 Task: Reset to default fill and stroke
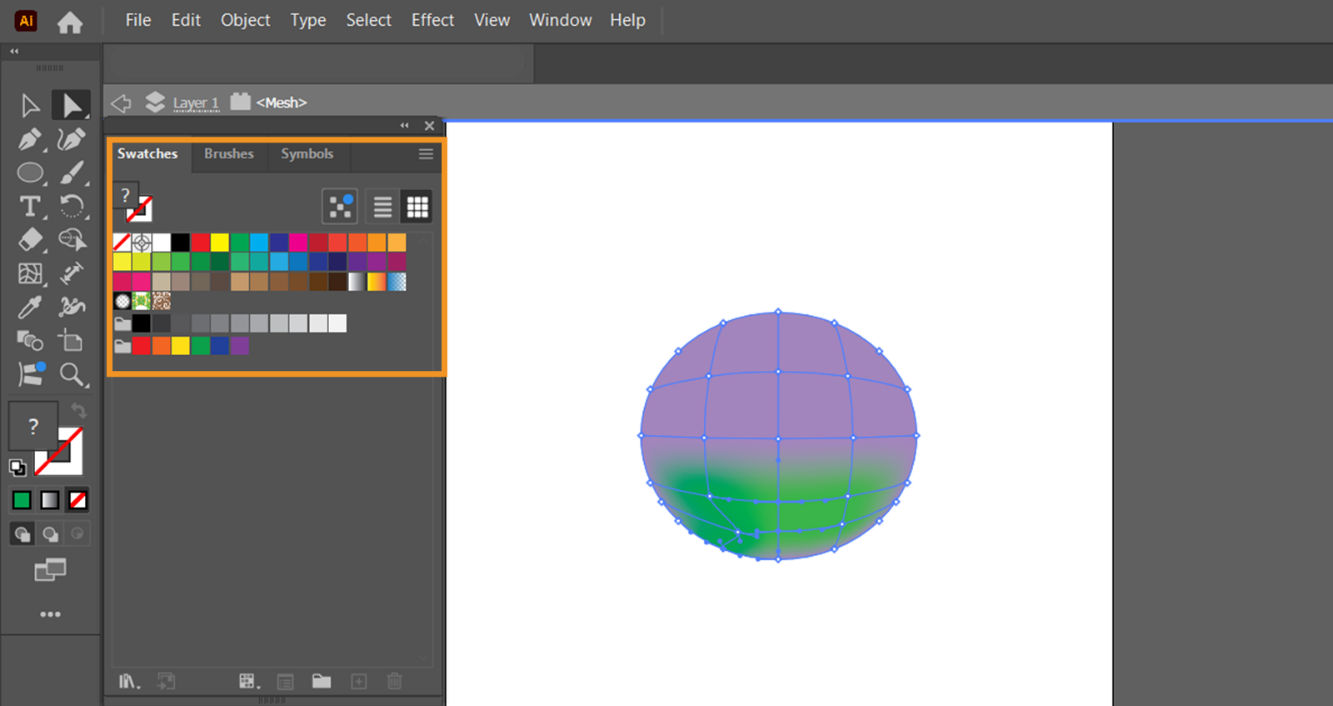17,467
